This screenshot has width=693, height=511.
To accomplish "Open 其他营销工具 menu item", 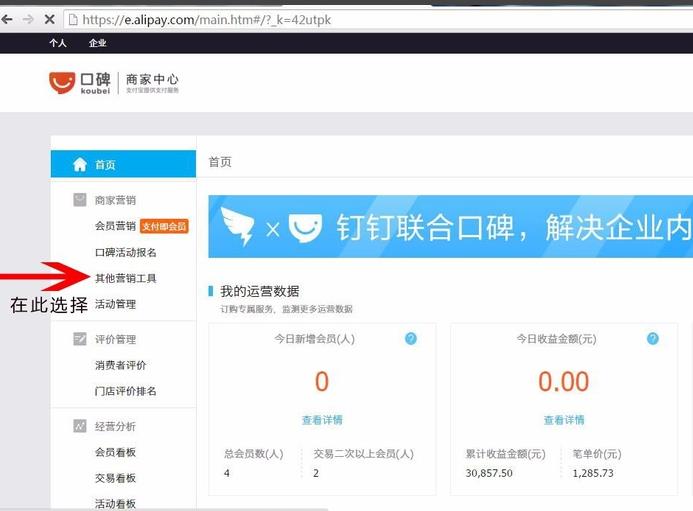I will click(x=126, y=278).
